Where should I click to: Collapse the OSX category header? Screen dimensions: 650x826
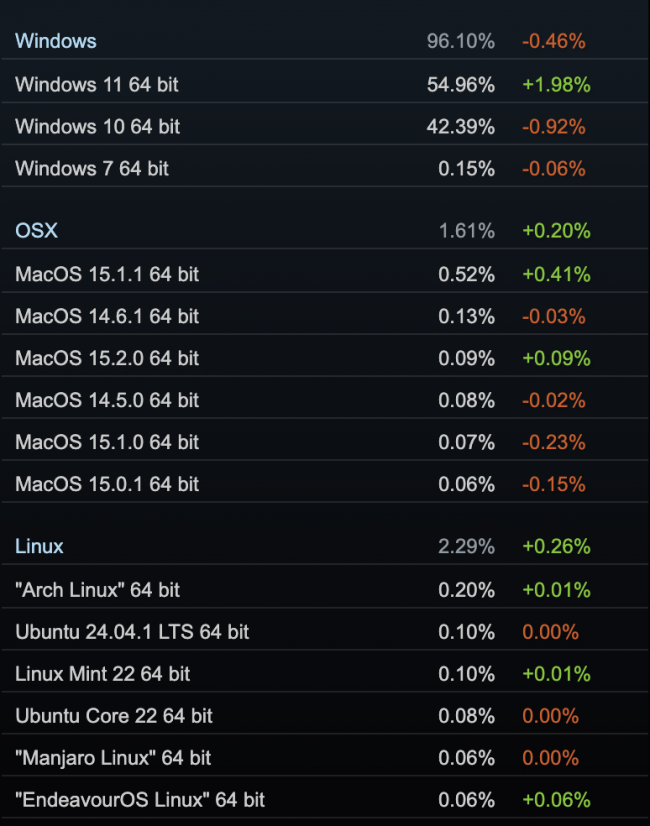(x=37, y=231)
